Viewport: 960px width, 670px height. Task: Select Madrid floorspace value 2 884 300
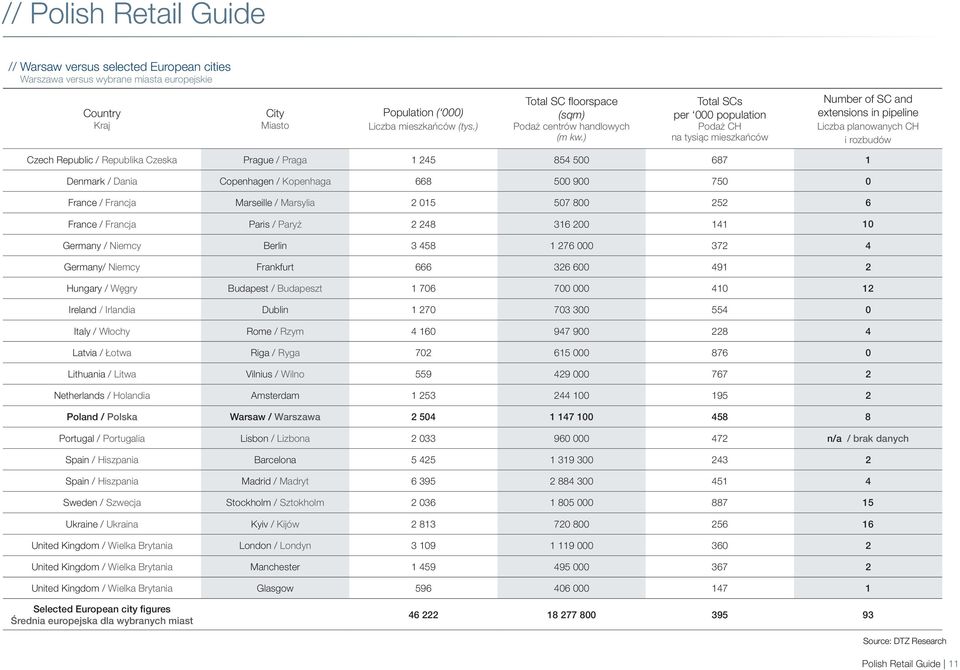click(571, 481)
